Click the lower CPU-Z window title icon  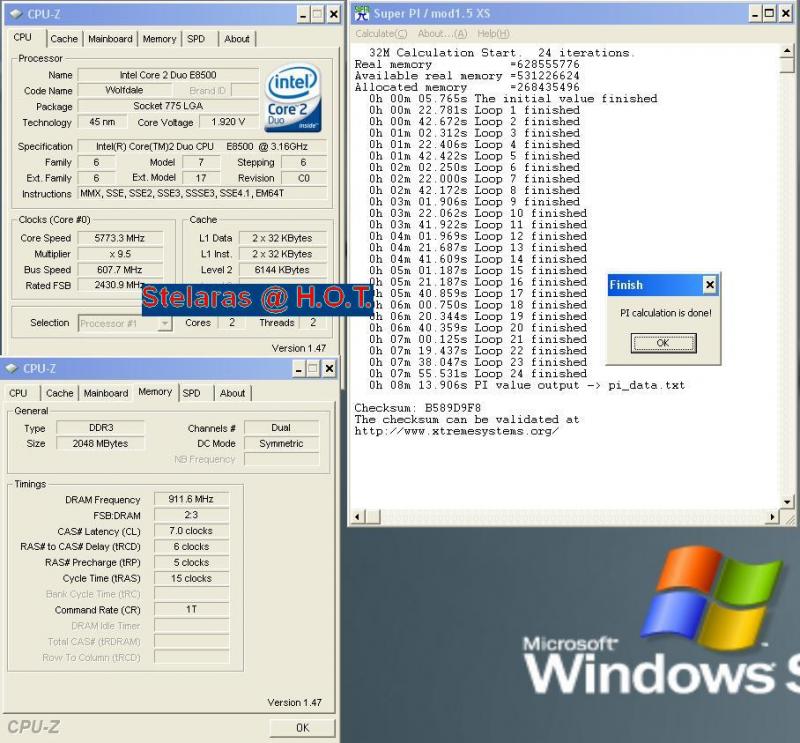tap(11, 368)
